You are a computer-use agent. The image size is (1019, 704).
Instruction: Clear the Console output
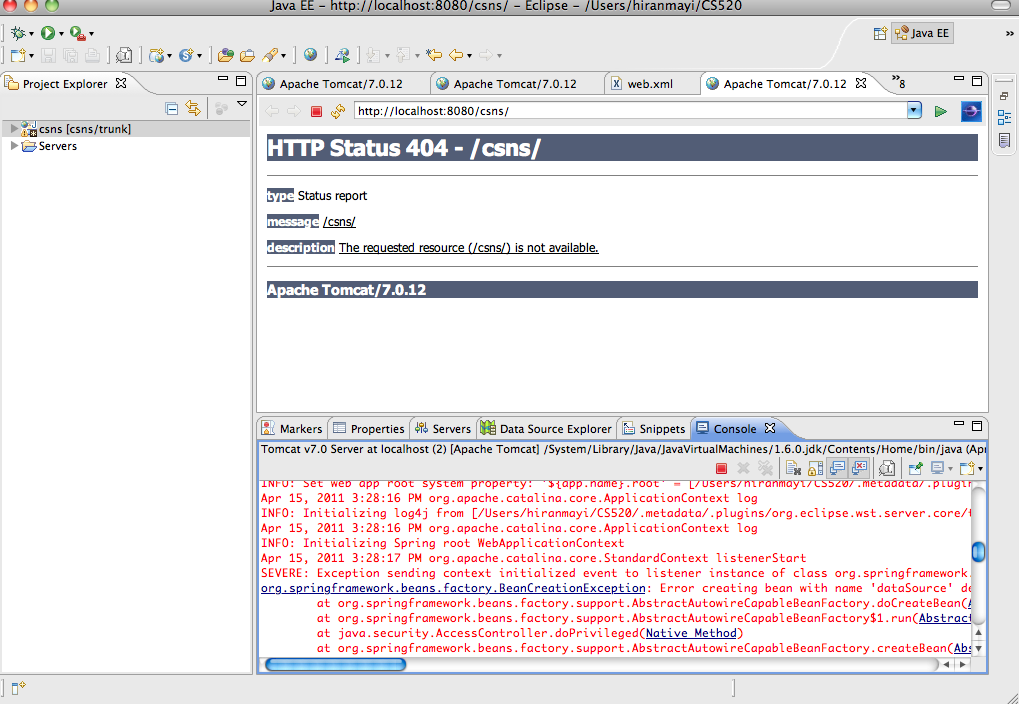click(x=792, y=468)
